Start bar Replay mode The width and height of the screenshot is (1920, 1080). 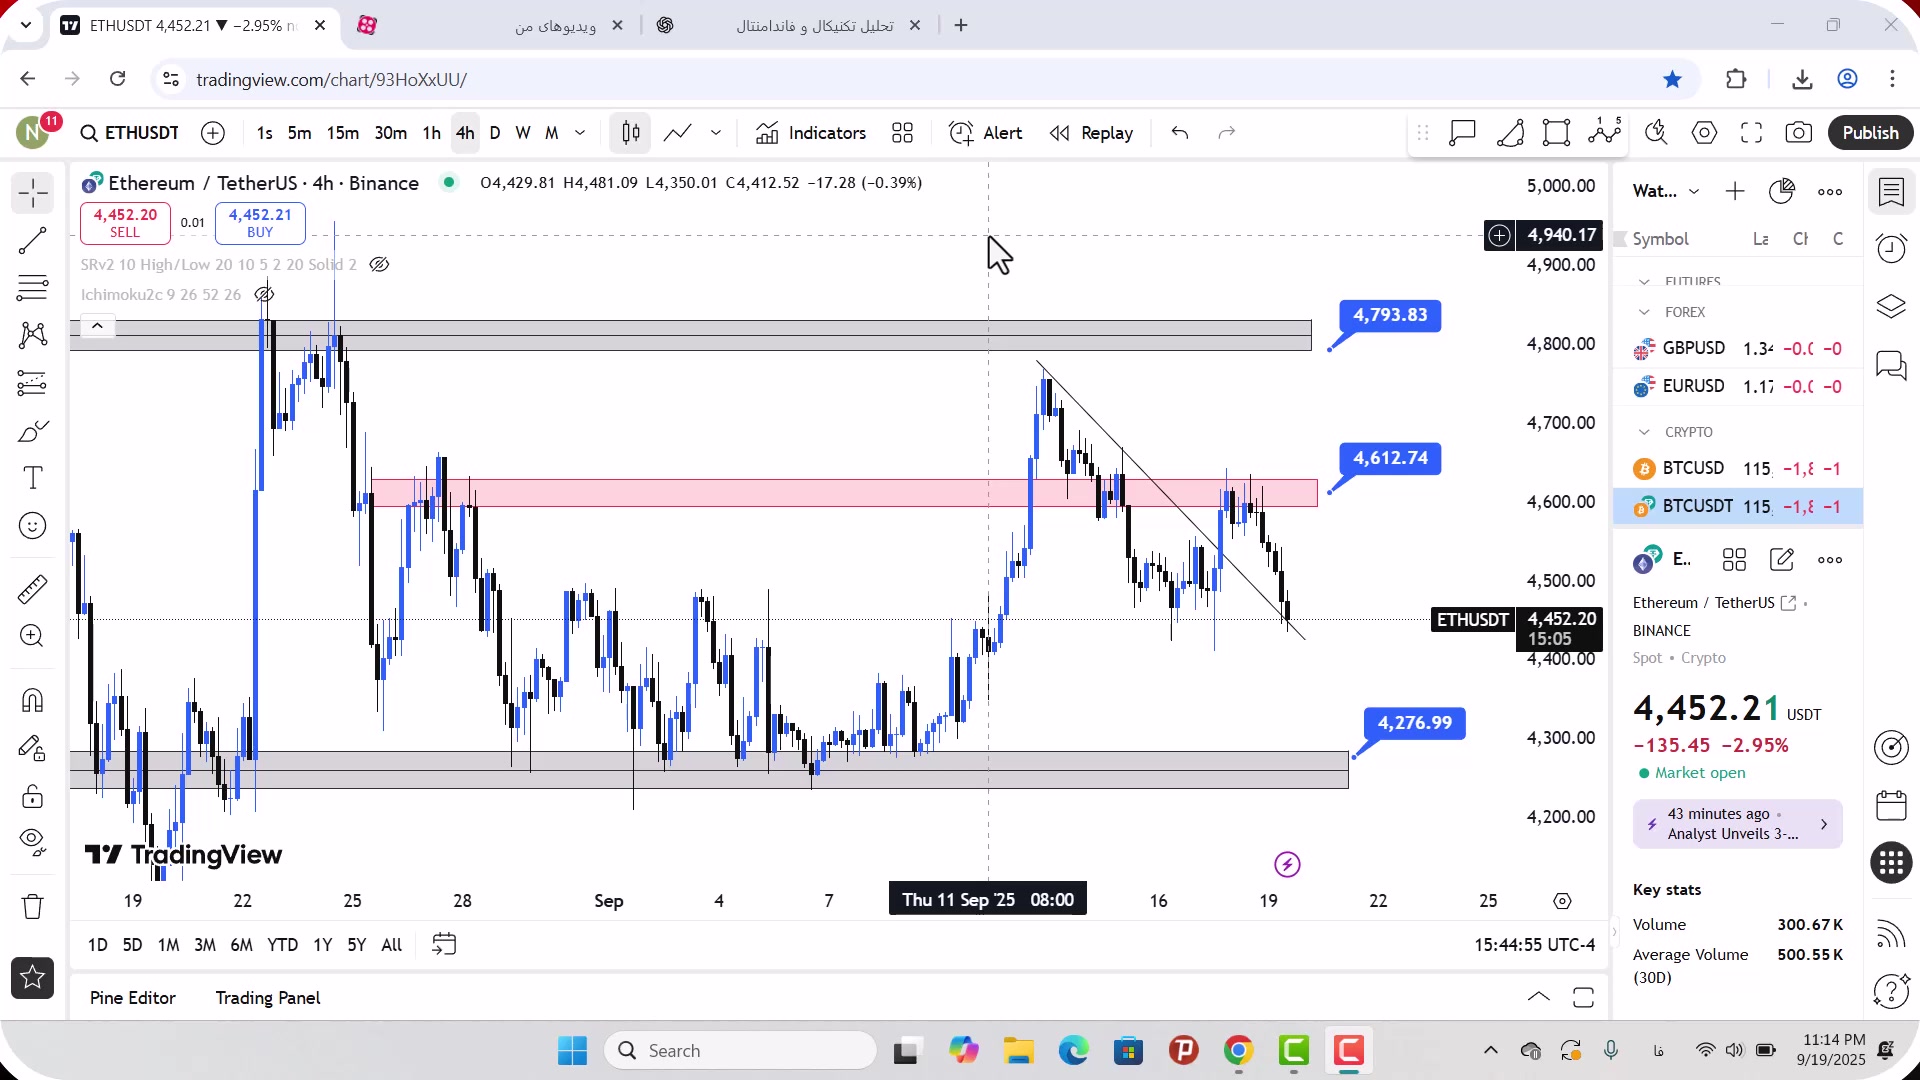click(1091, 133)
